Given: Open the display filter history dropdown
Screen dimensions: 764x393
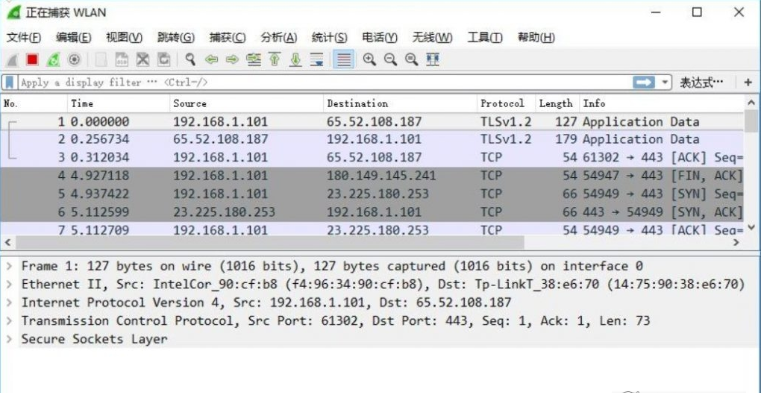Looking at the screenshot, I should (665, 82).
